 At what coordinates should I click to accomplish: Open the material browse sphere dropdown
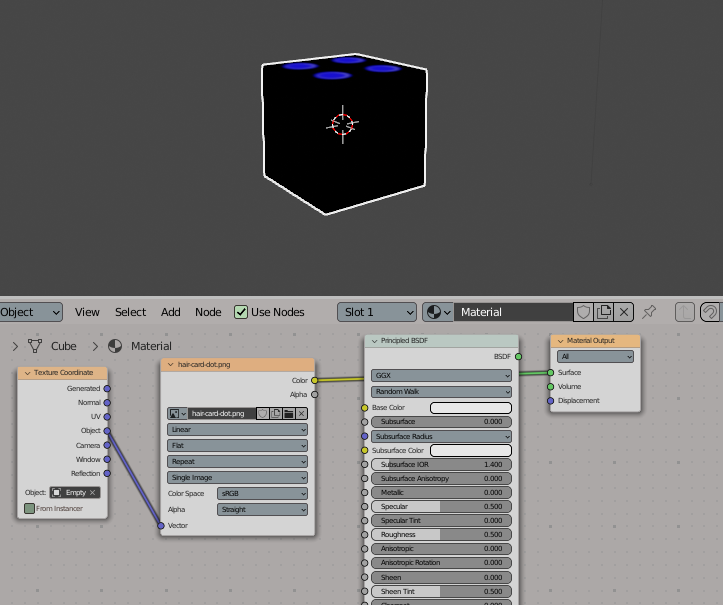click(x=438, y=312)
